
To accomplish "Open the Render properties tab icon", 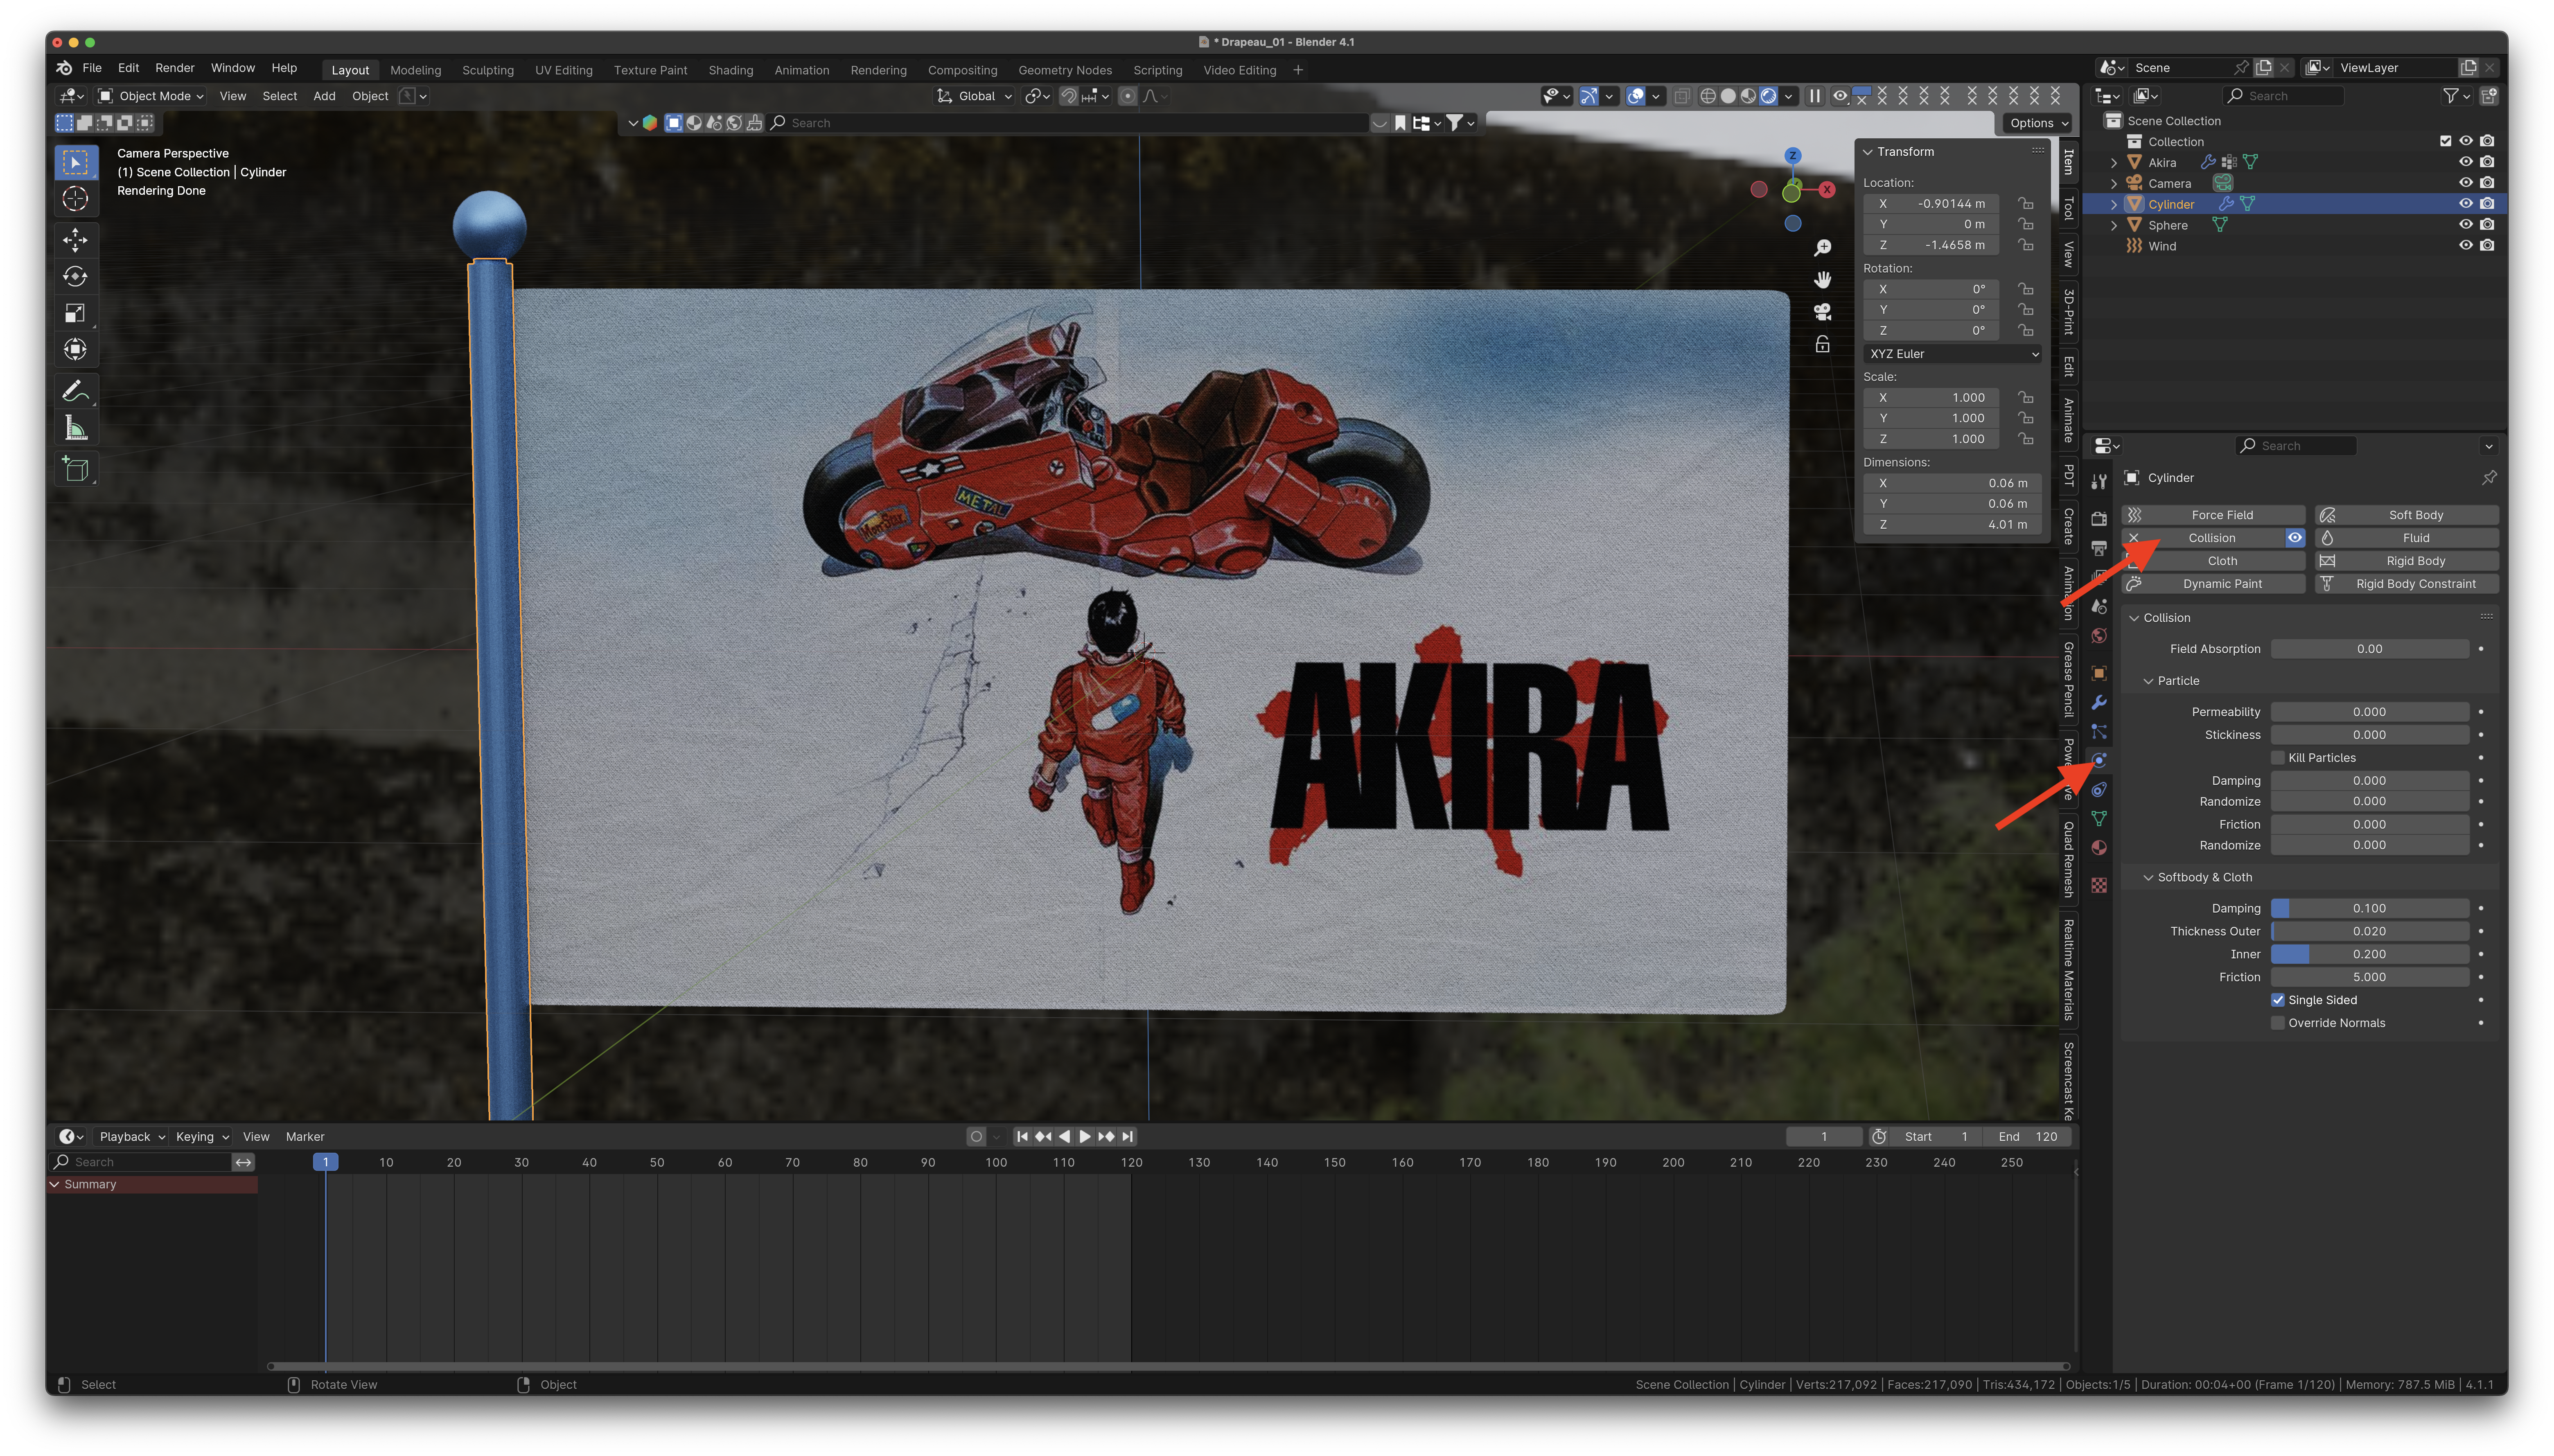I will point(2099,519).
